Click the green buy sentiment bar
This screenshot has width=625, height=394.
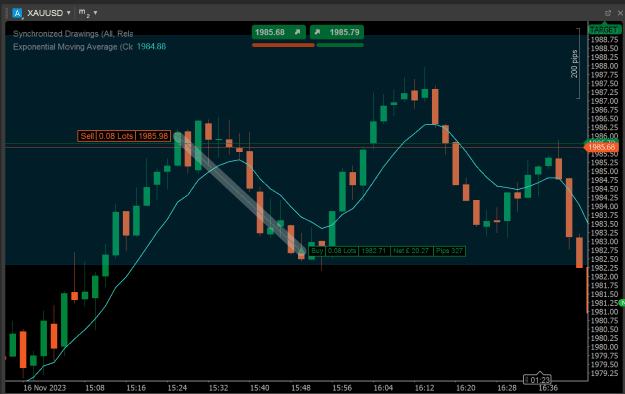[x=340, y=45]
